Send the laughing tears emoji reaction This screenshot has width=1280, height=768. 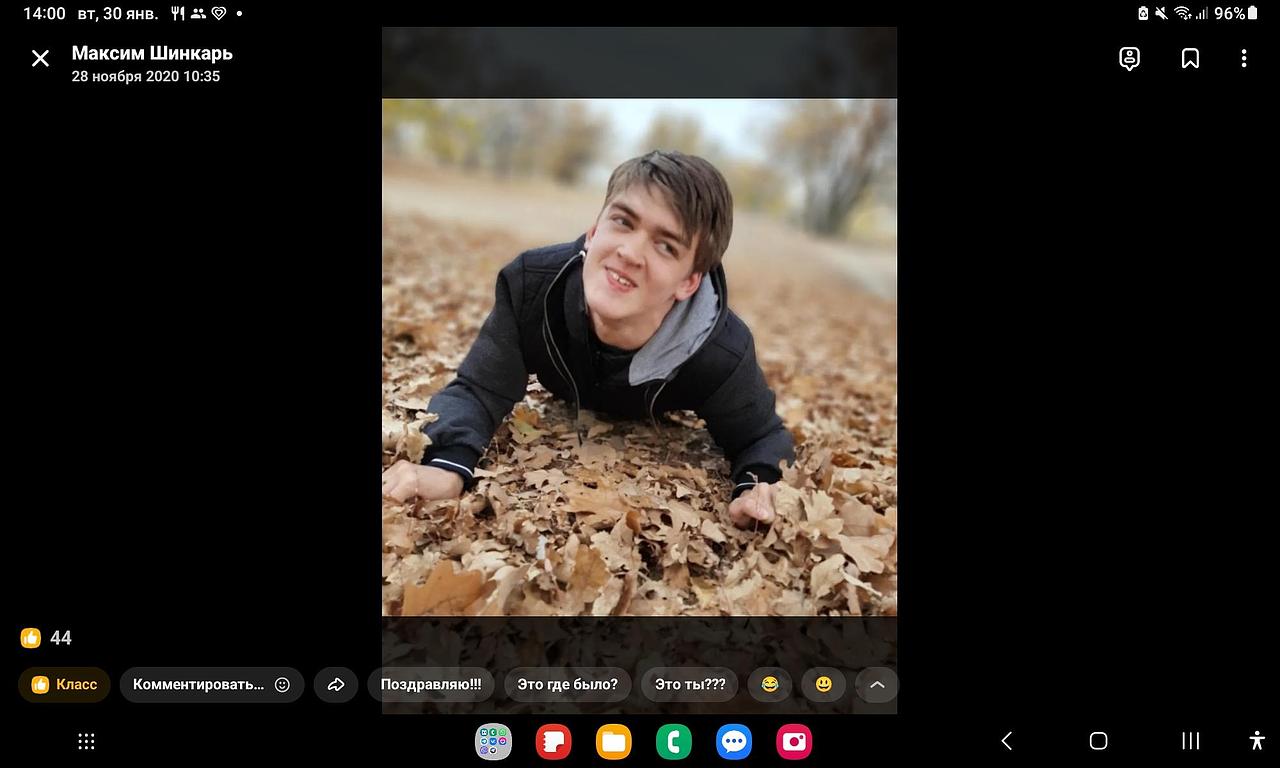pyautogui.click(x=769, y=685)
